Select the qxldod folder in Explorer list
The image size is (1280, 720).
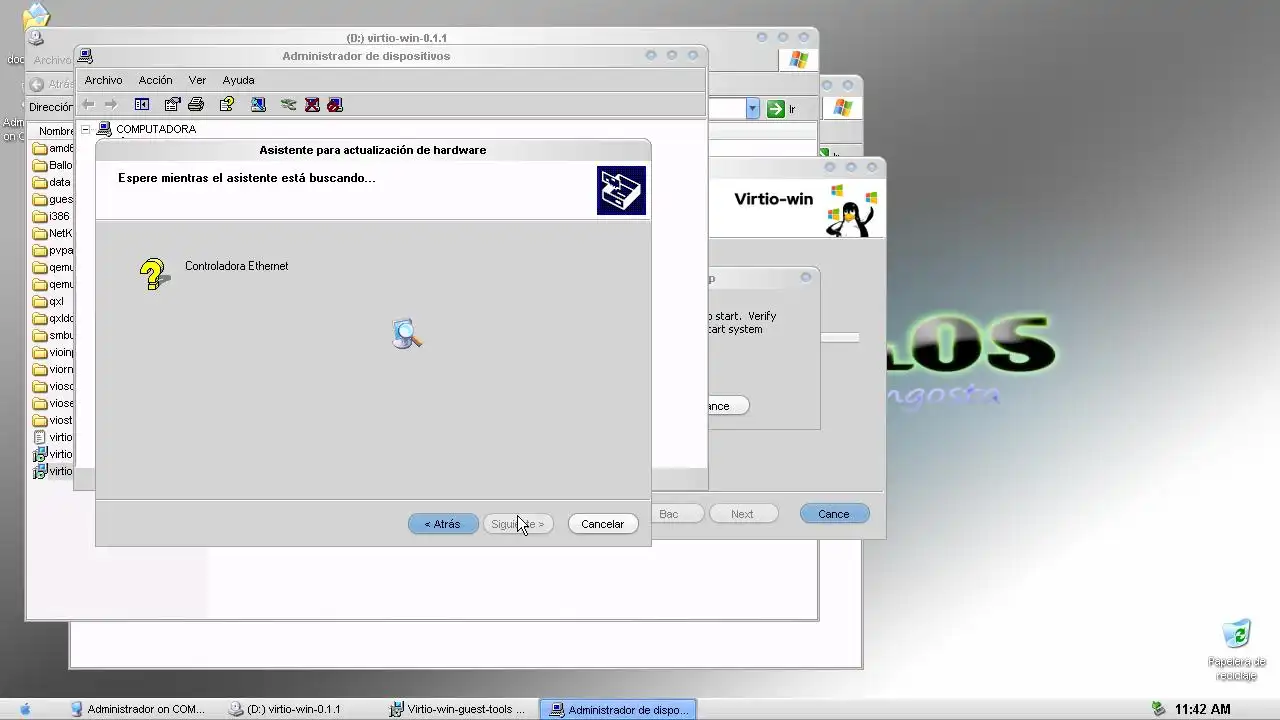tap(53, 318)
